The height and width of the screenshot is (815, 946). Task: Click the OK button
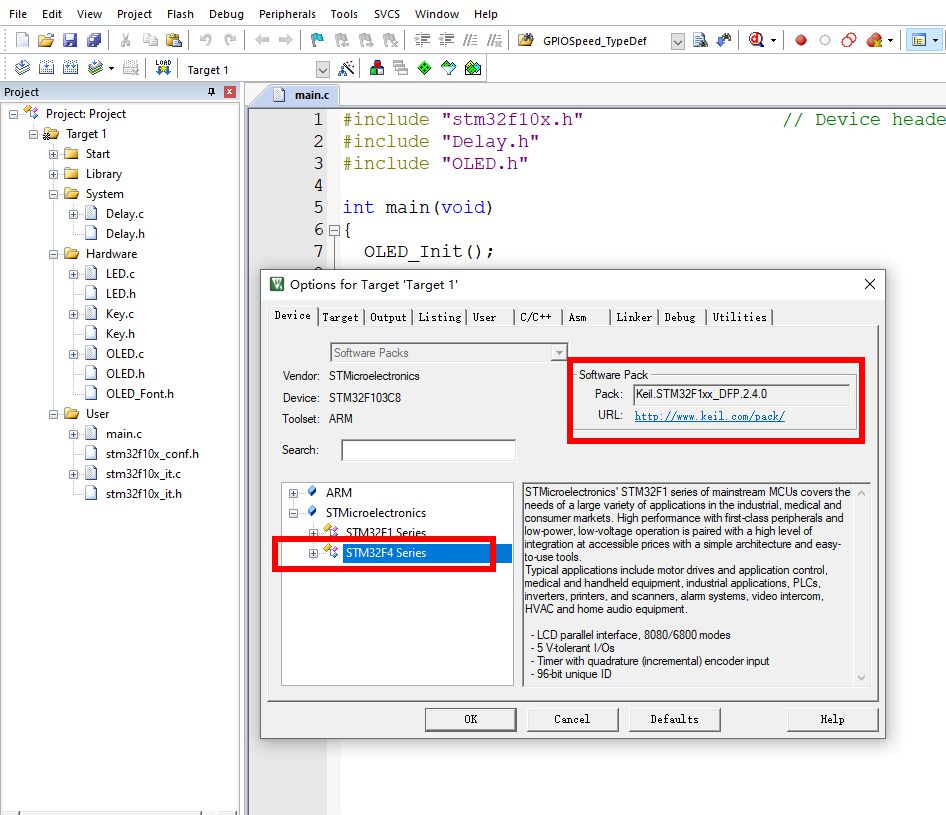[x=471, y=719]
